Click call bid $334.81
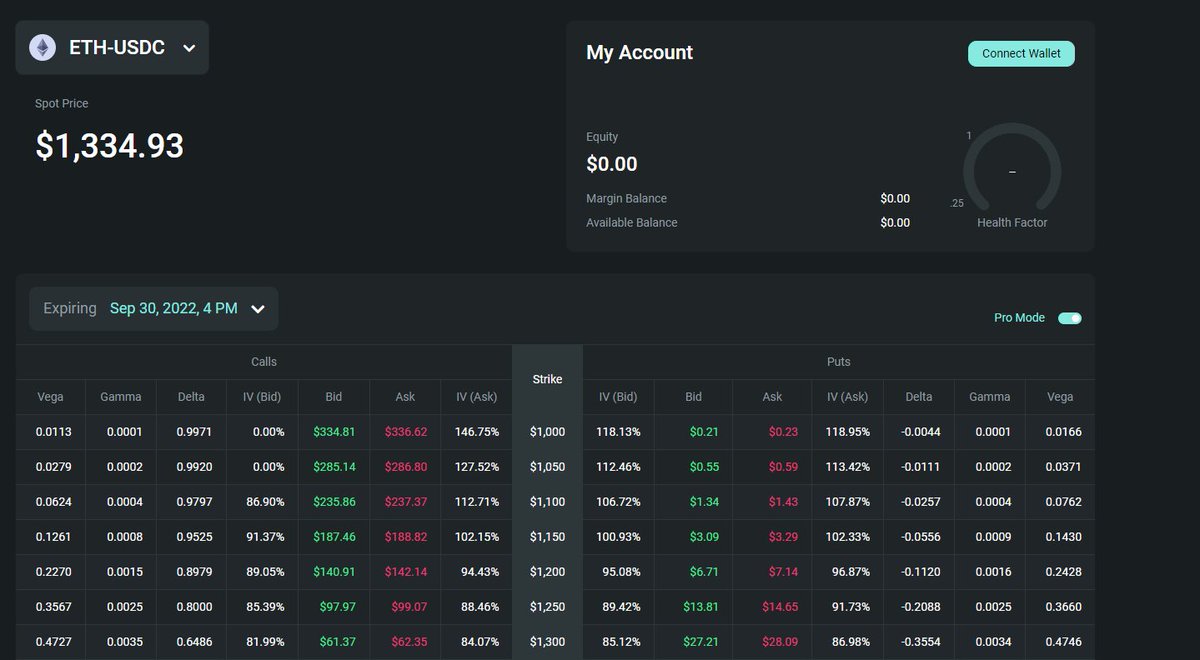The image size is (1200, 660). tap(335, 432)
